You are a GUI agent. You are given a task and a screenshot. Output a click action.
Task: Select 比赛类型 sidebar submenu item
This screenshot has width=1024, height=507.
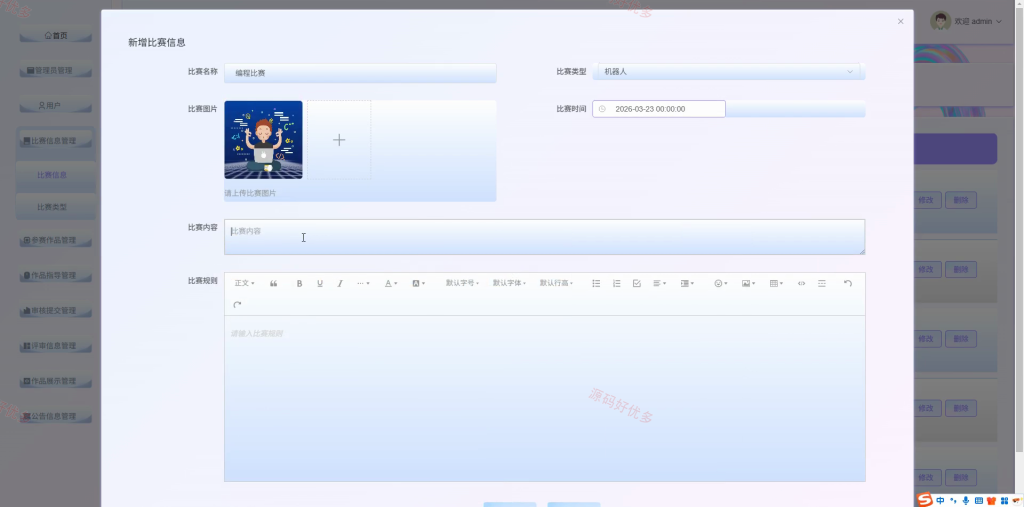pos(56,207)
